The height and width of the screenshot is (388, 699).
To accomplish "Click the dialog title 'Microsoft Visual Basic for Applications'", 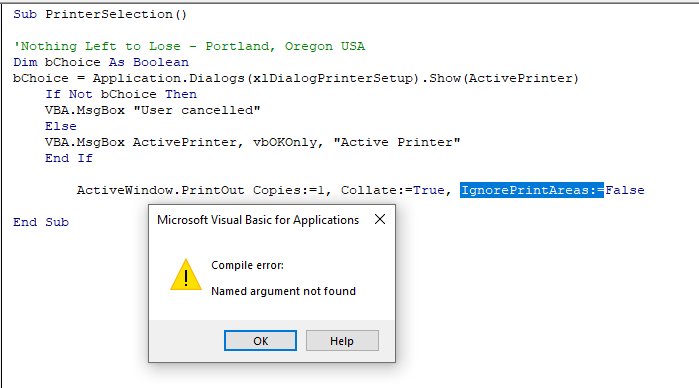I will (x=258, y=220).
